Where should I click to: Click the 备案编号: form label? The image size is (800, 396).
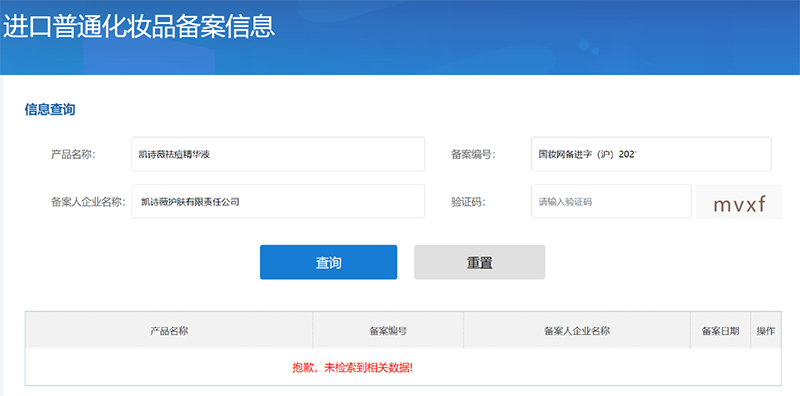click(473, 154)
